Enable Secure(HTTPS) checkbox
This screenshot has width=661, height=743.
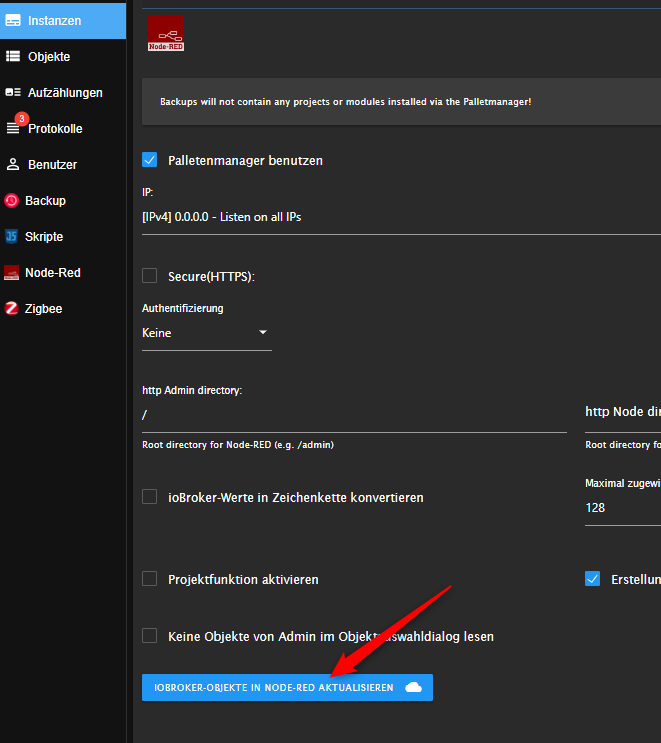coord(150,275)
